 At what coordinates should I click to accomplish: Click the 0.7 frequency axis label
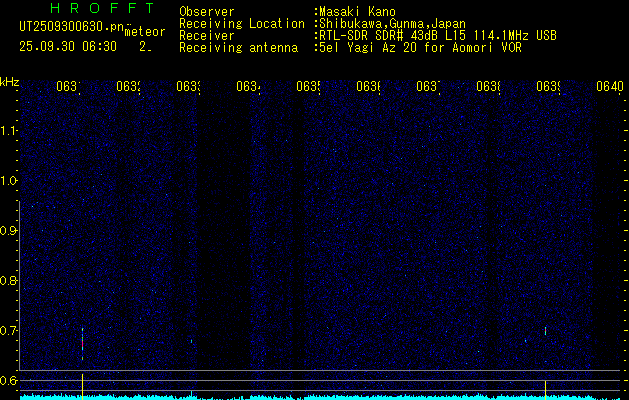click(x=8, y=331)
